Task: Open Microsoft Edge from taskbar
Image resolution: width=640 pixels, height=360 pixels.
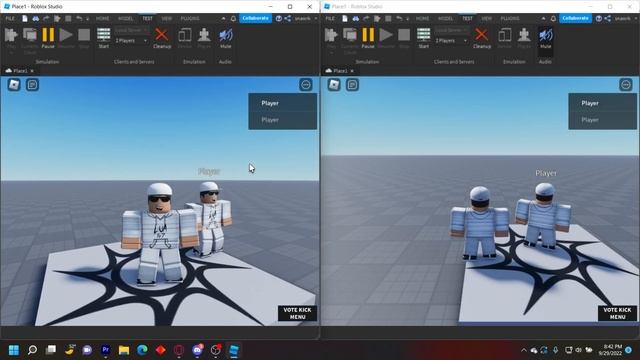Action: click(142, 350)
